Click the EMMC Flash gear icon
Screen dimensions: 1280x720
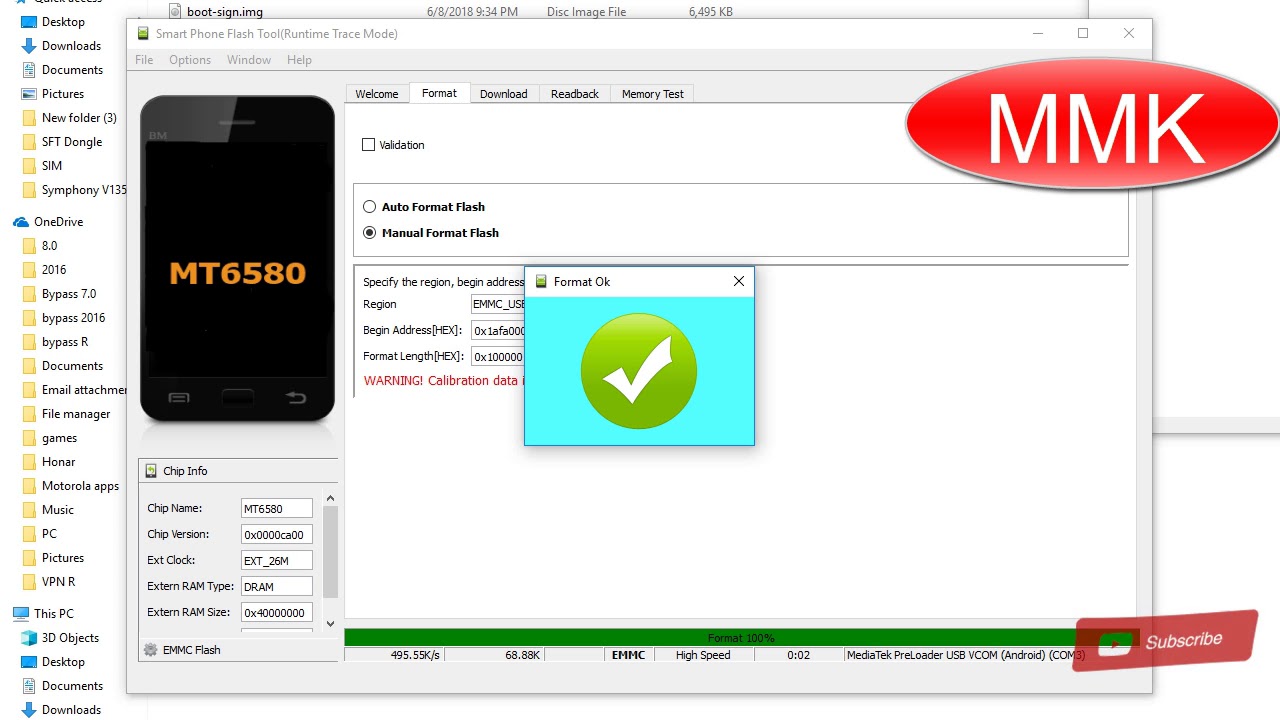(151, 650)
